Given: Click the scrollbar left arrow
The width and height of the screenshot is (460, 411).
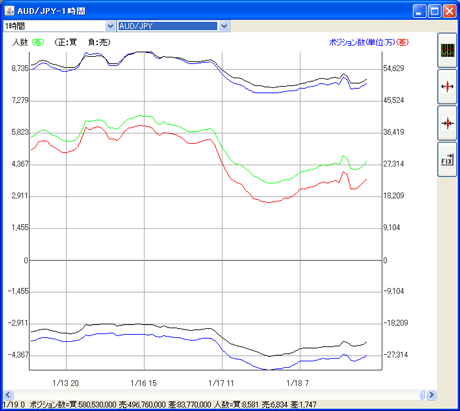Looking at the screenshot, I should 8,395.
